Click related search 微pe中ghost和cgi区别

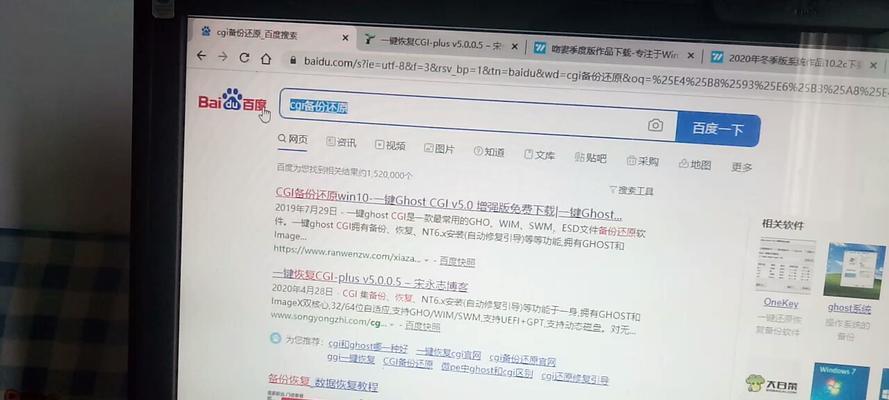point(487,370)
